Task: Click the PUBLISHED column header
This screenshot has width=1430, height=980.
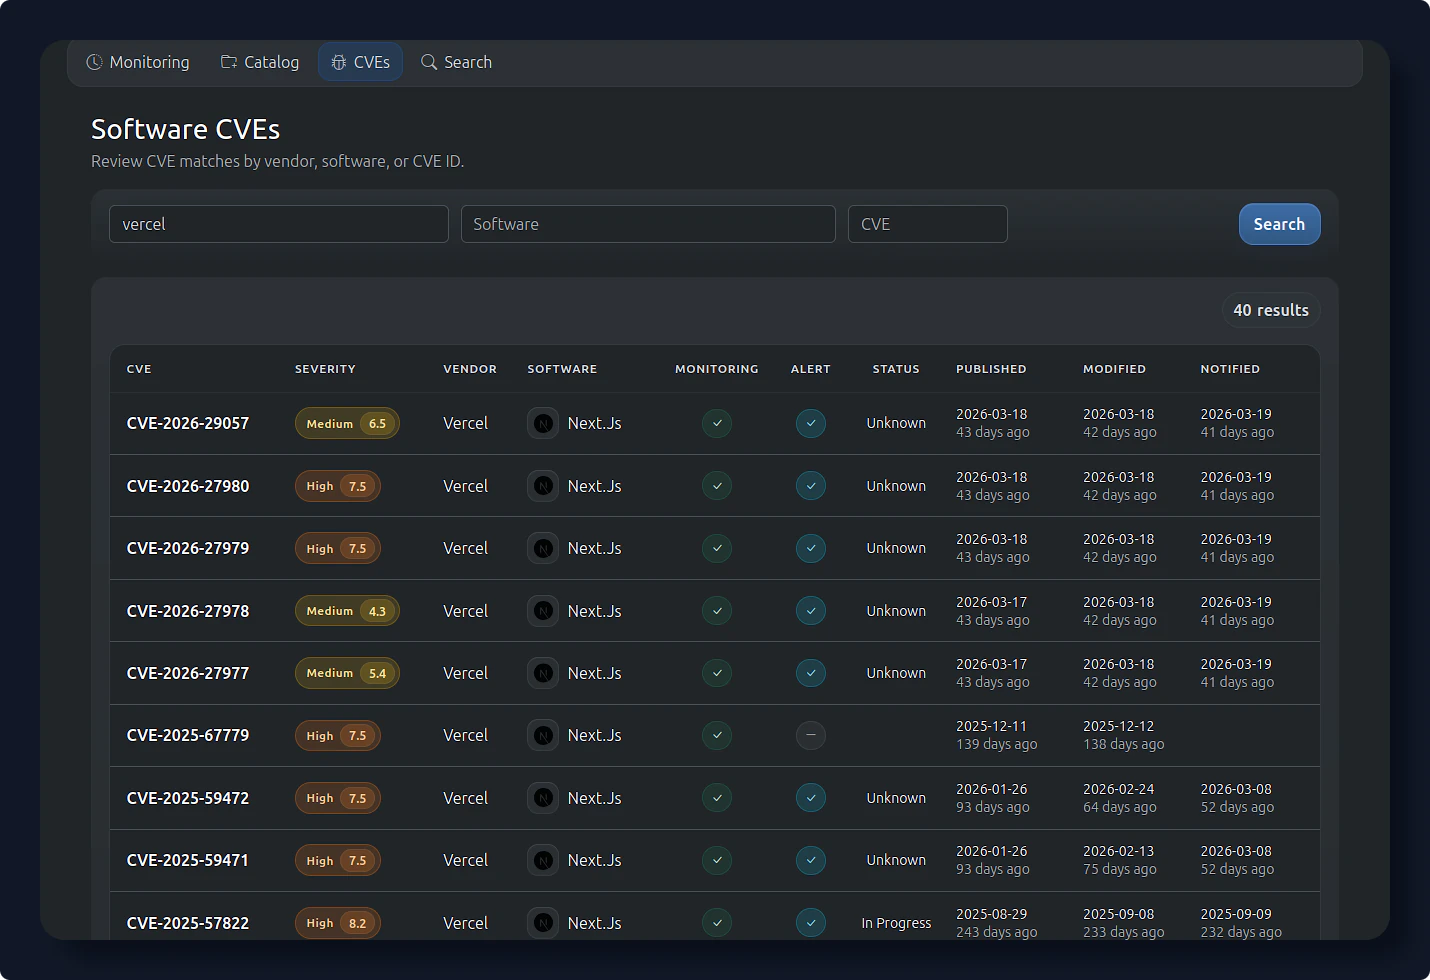Action: [x=991, y=369]
